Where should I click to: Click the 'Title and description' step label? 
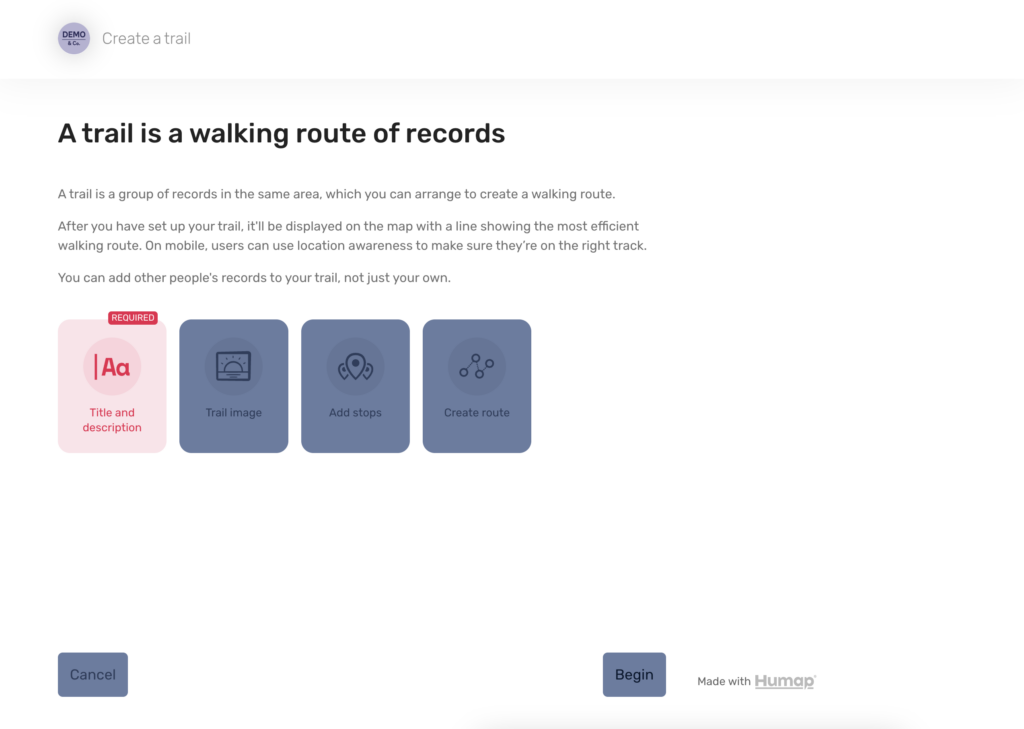pyautogui.click(x=112, y=420)
